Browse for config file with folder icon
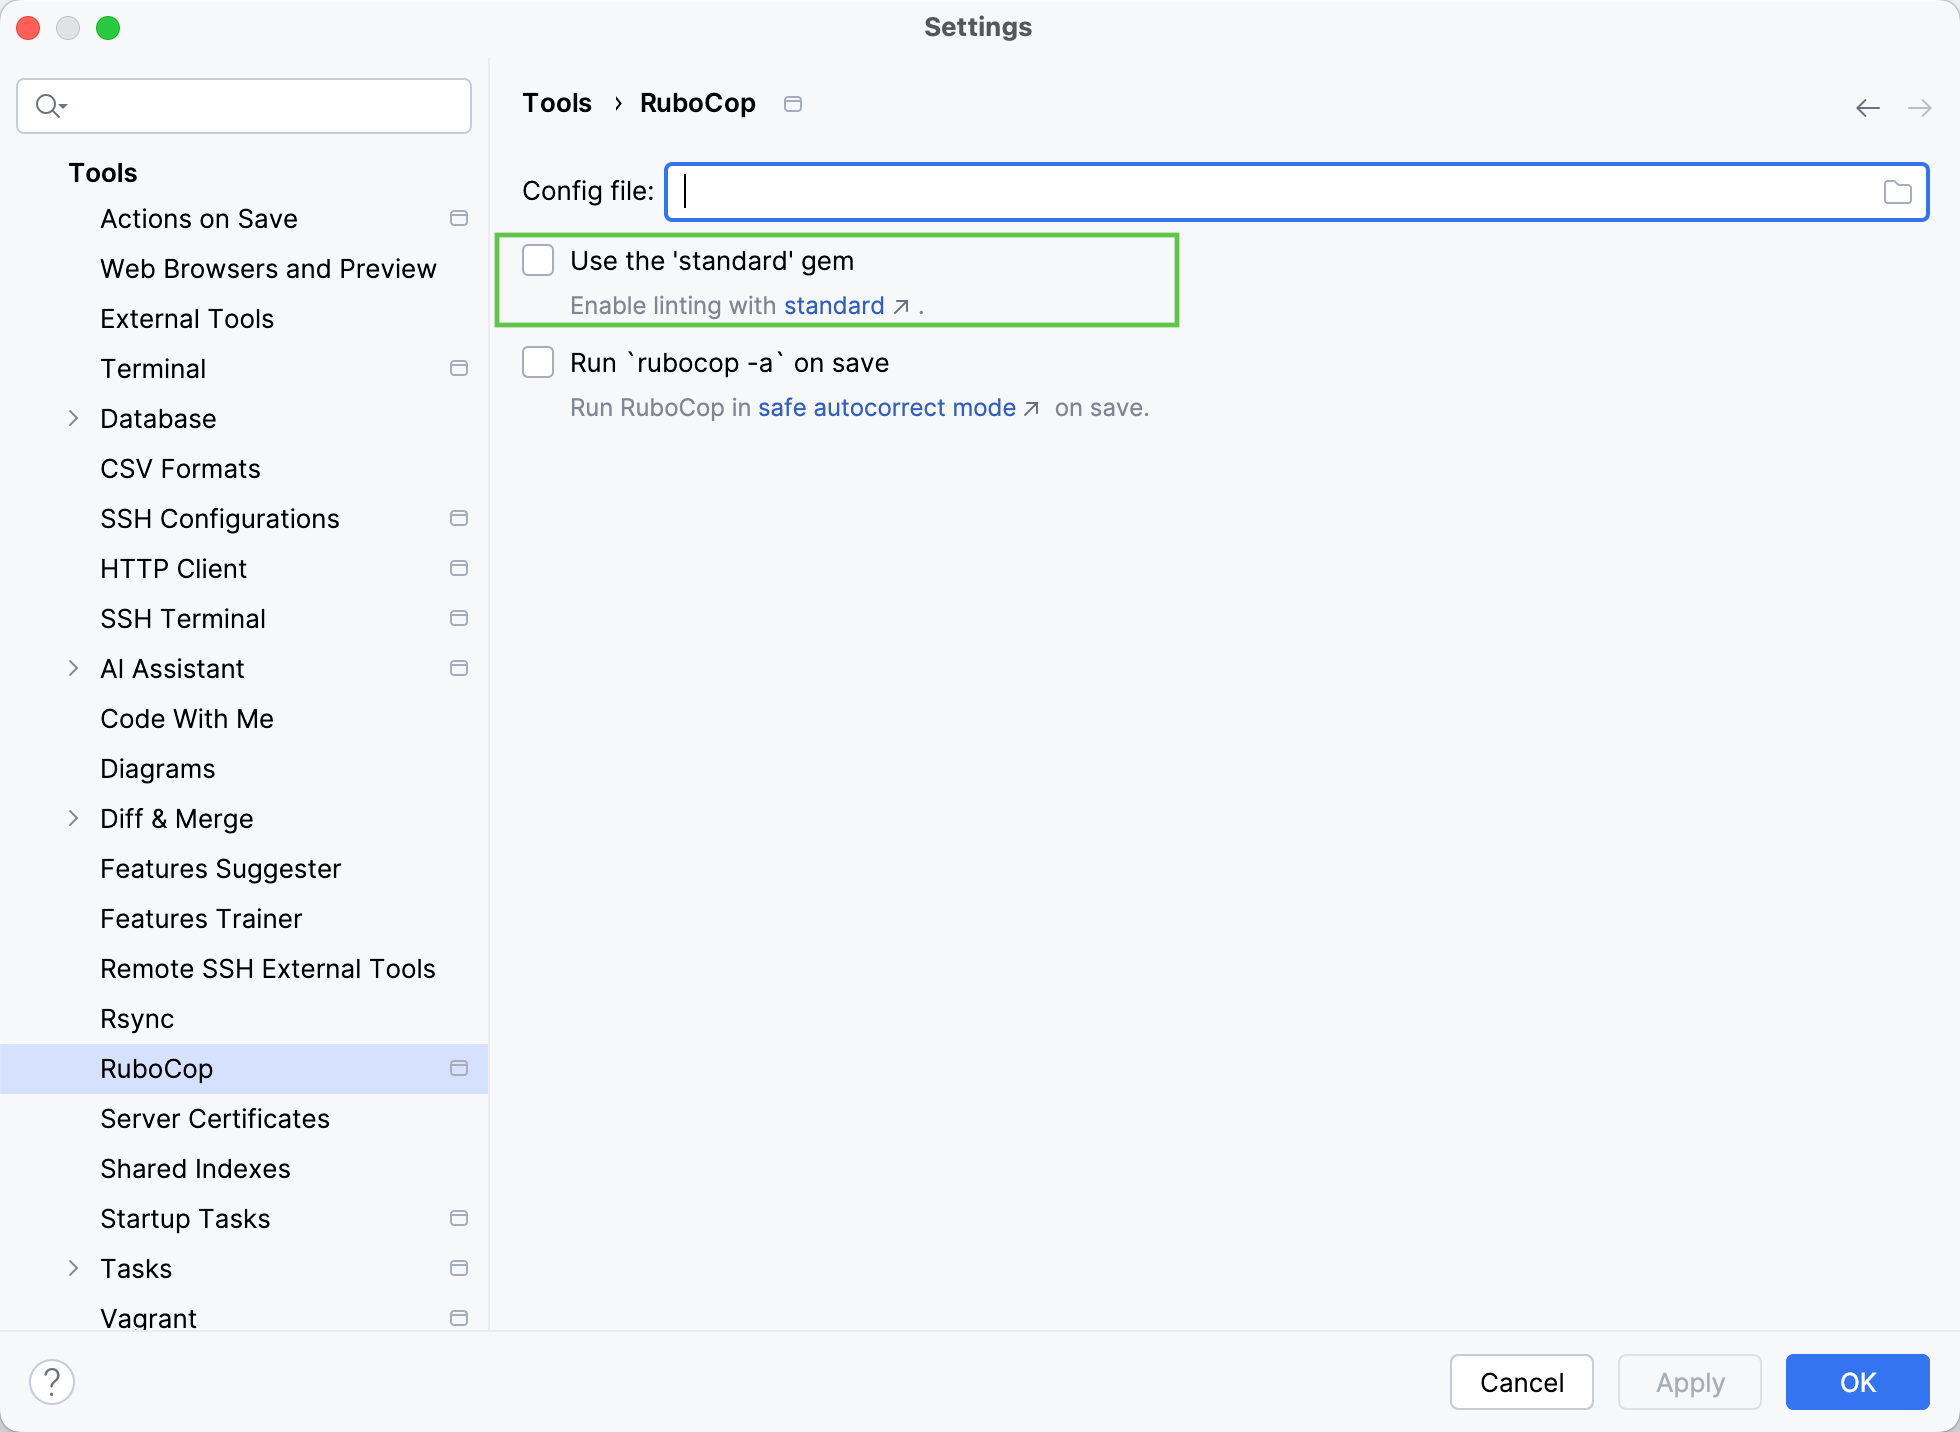Screen dimensions: 1960x1432 (1897, 192)
